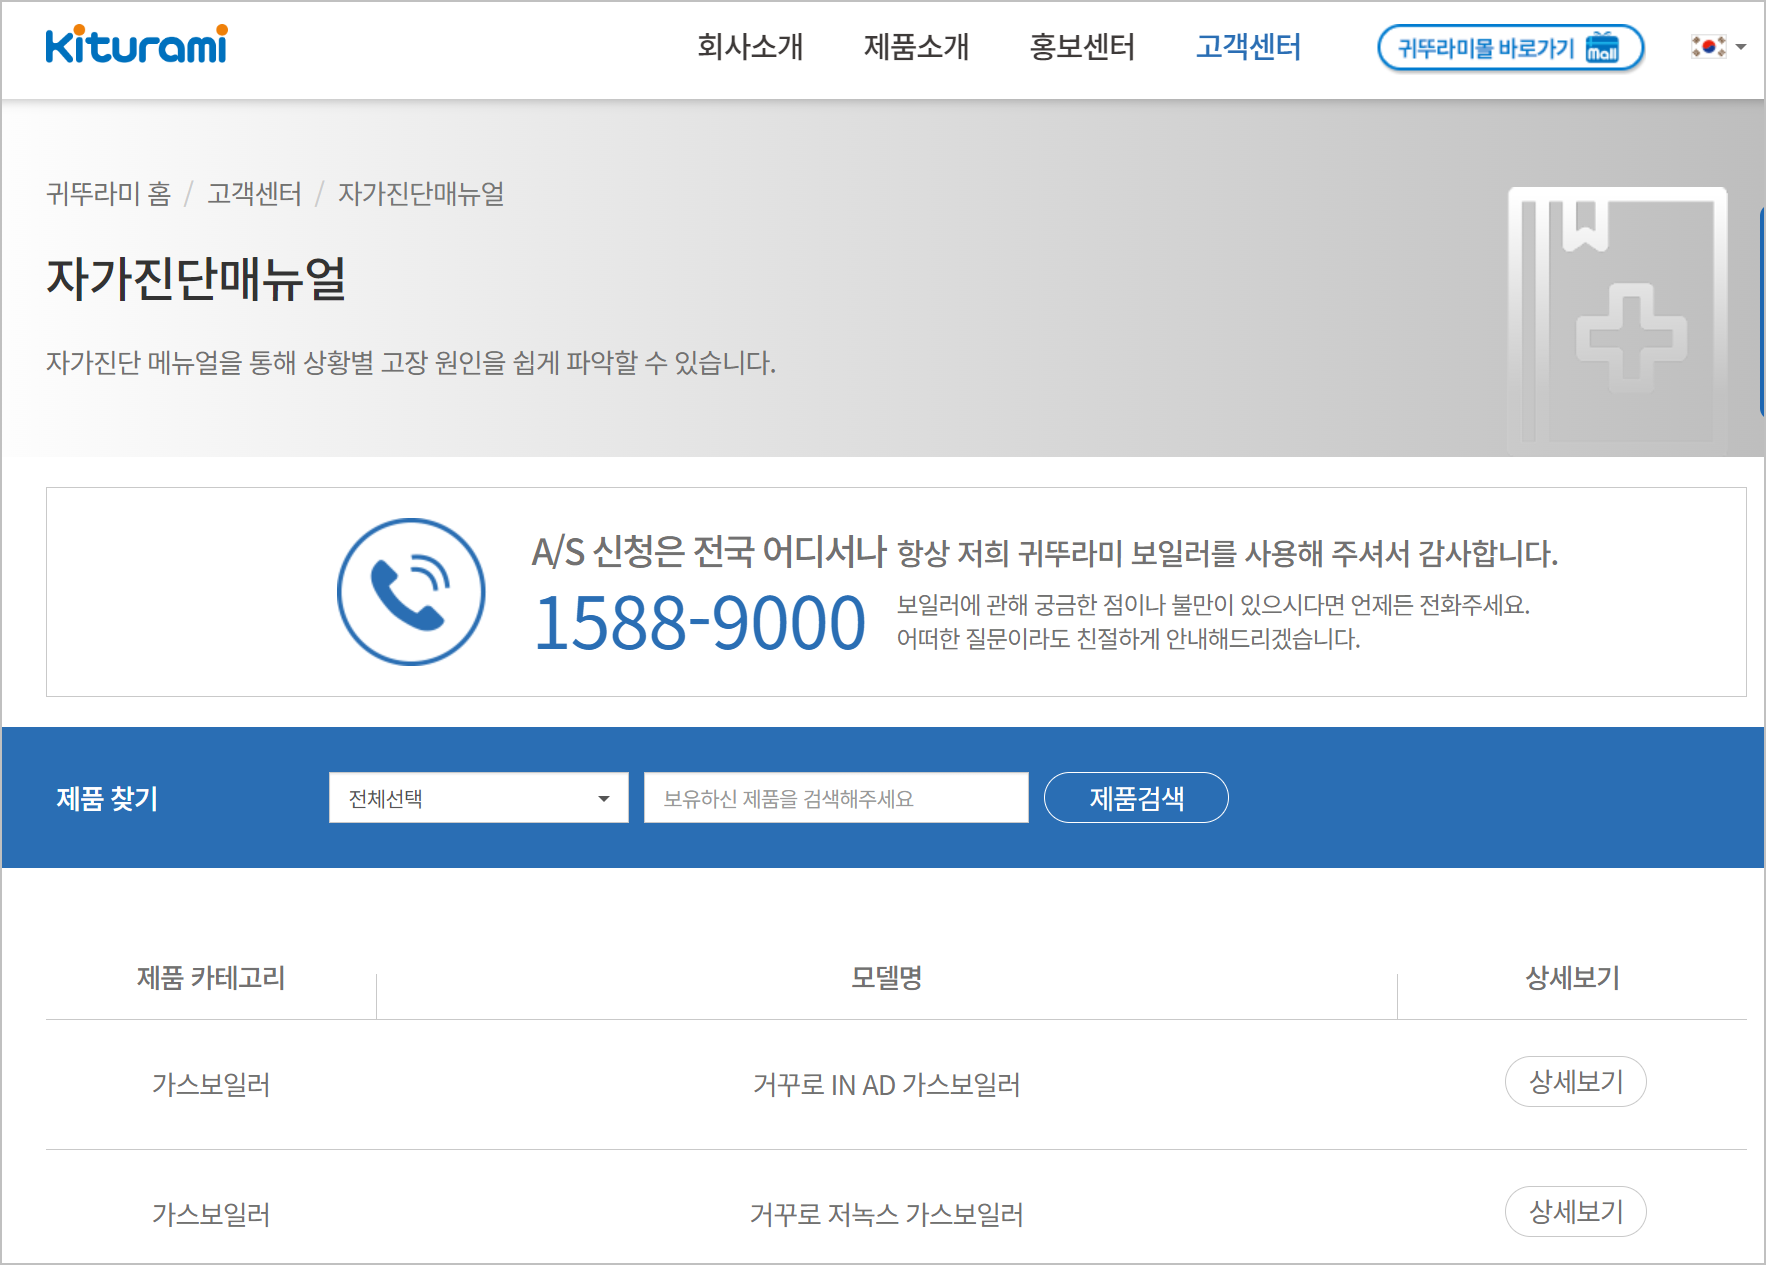Image resolution: width=1766 pixels, height=1265 pixels.
Task: Open 상세보기 for 거꾸로 IN AD 가스보일러
Action: [x=1576, y=1082]
